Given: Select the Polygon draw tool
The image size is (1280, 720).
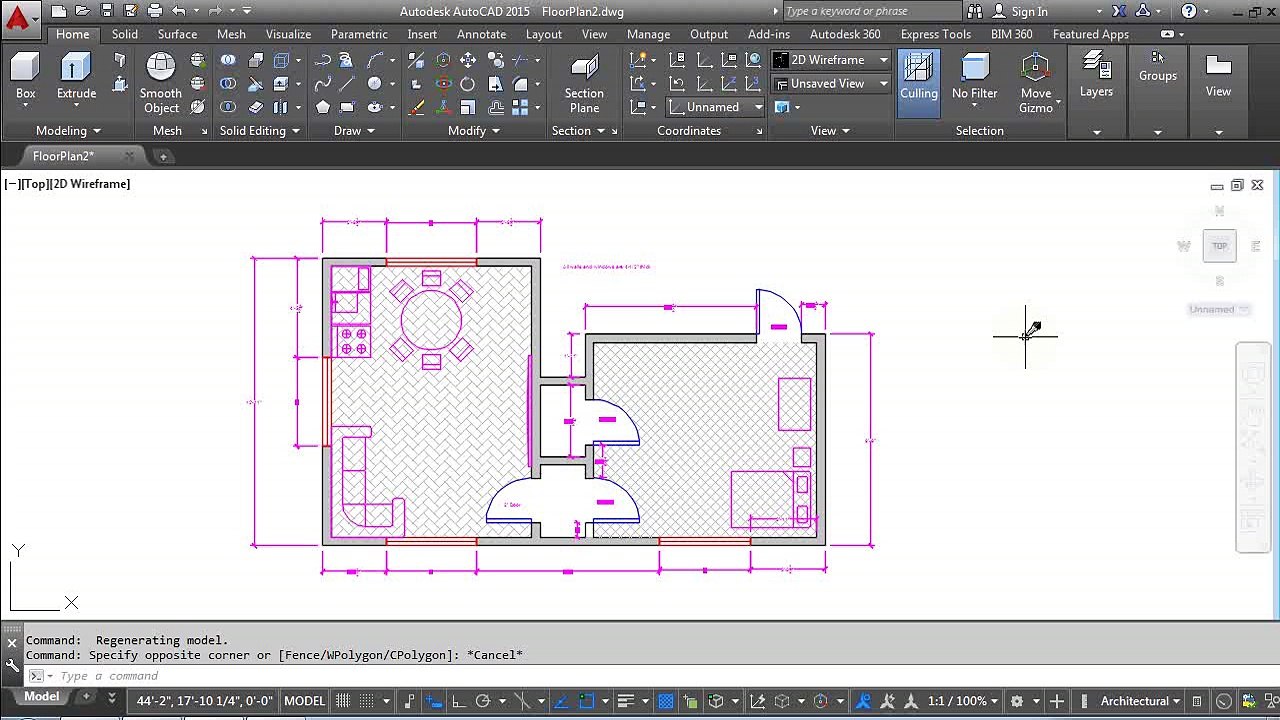Looking at the screenshot, I should [x=323, y=107].
